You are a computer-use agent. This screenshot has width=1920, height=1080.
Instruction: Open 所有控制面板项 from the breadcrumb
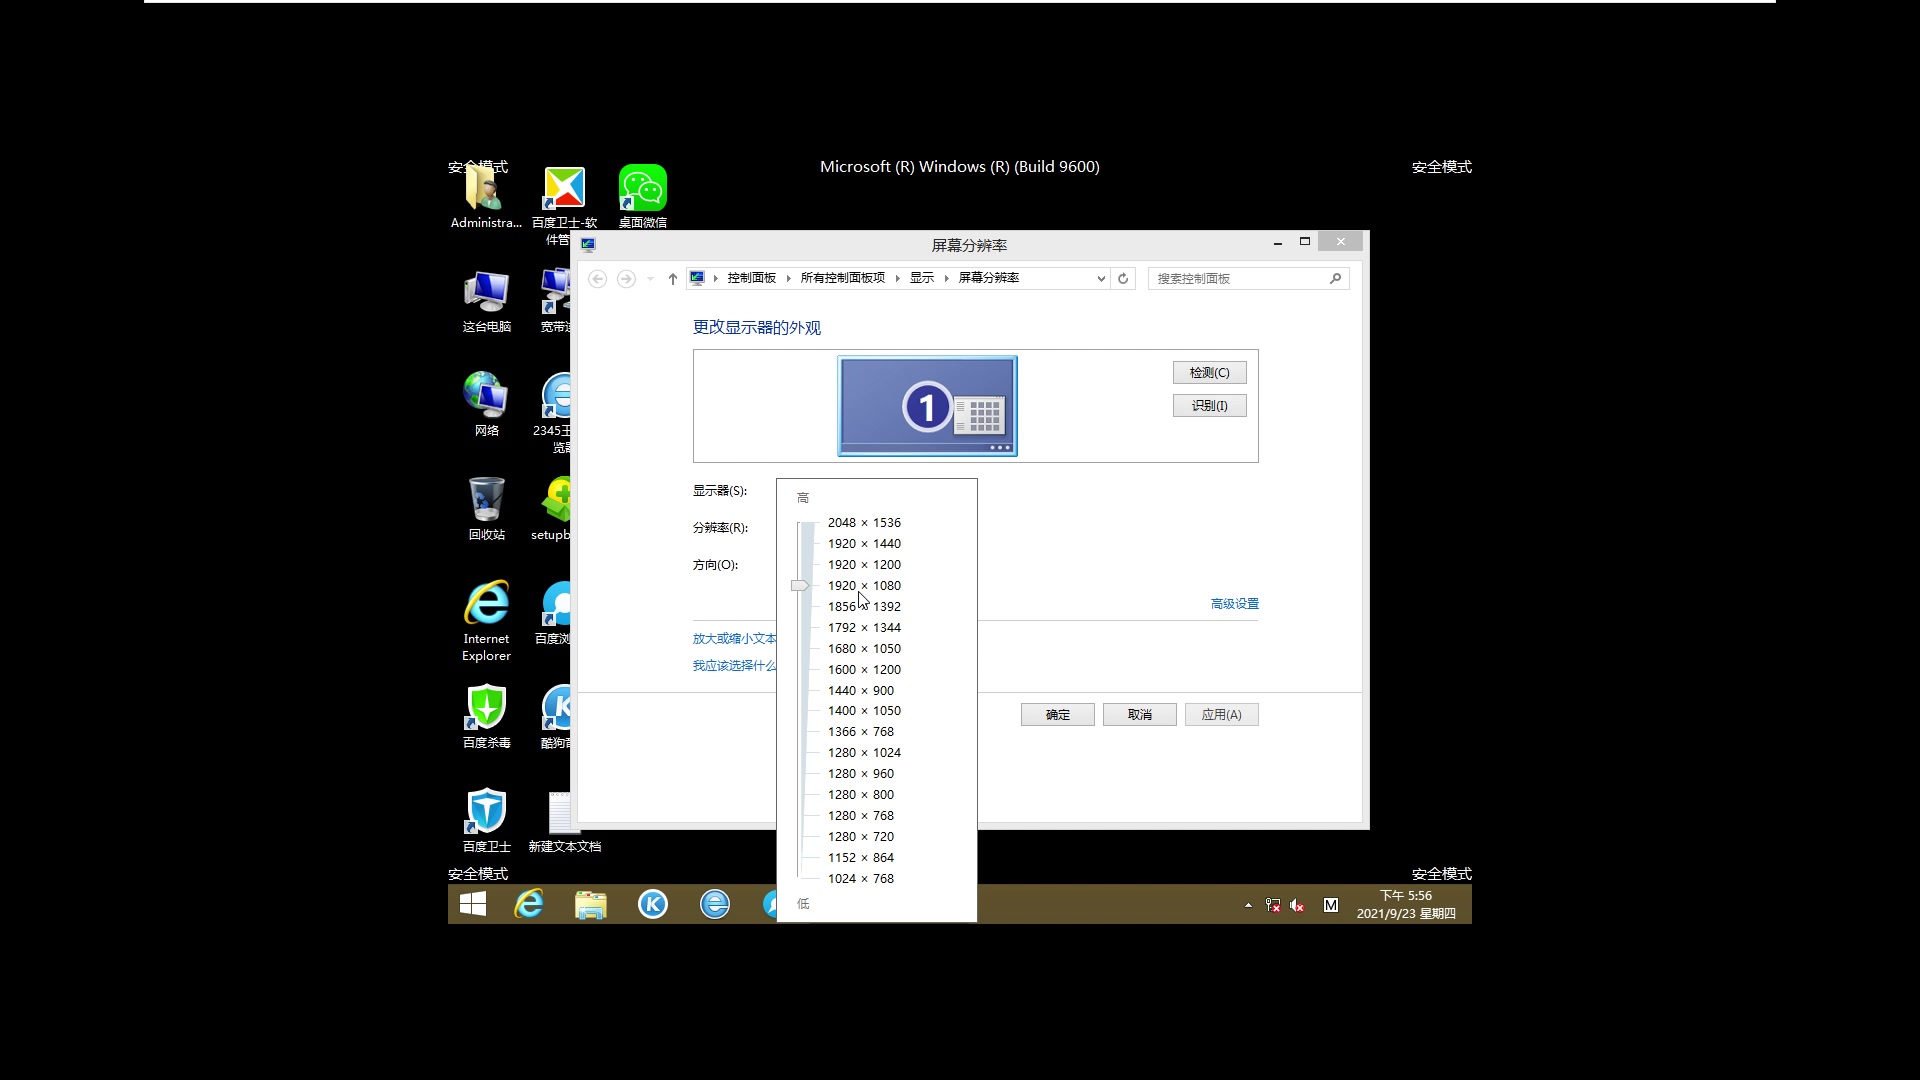pyautogui.click(x=842, y=278)
